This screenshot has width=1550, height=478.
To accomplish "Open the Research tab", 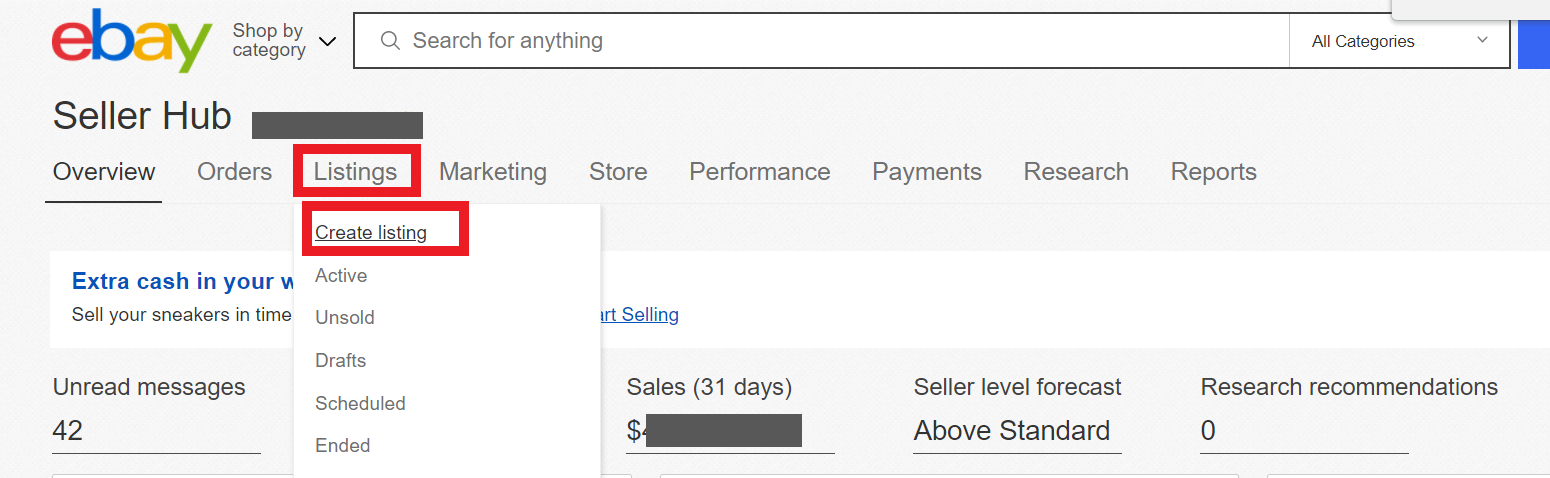I will pos(1076,172).
